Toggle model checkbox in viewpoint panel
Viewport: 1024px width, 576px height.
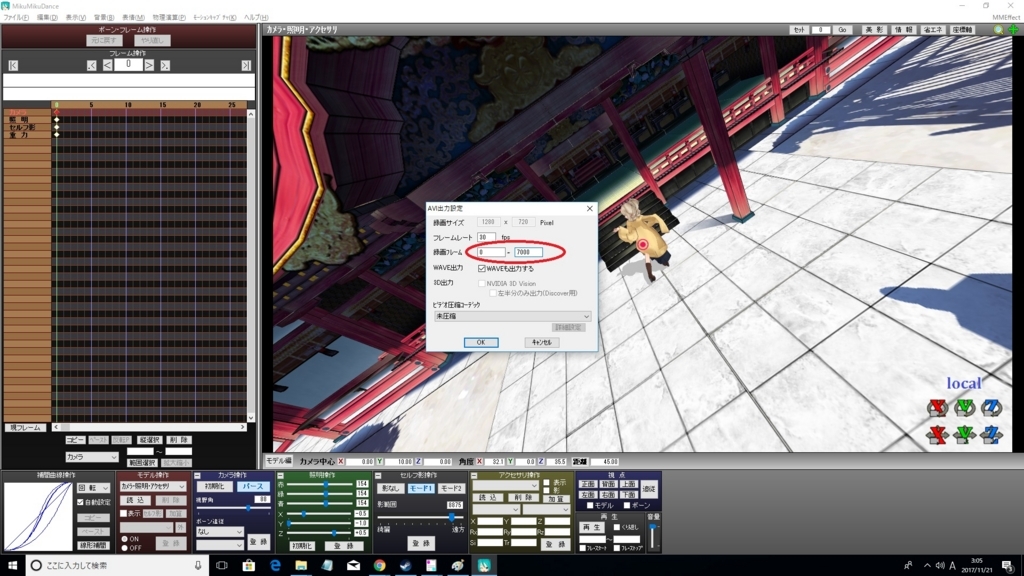[590, 505]
